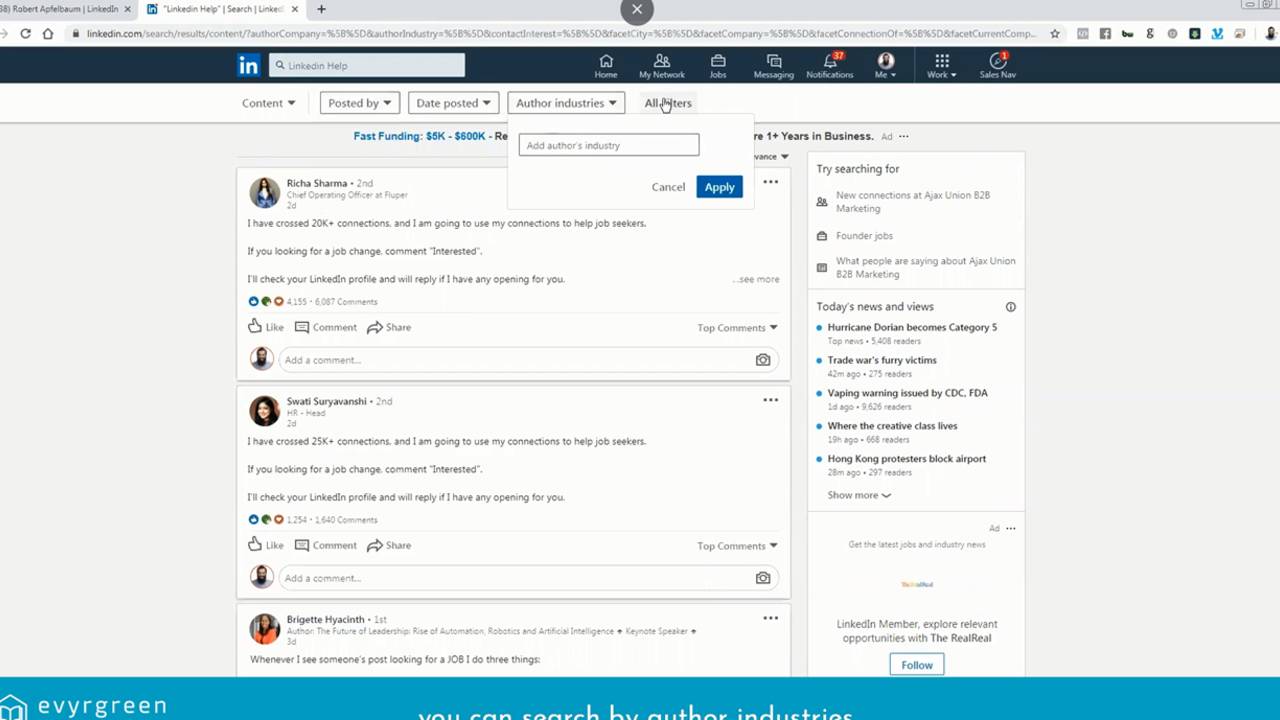Open Swati Suryavanshi's profile photo
Viewport: 1280px width, 720px height.
coord(265,410)
